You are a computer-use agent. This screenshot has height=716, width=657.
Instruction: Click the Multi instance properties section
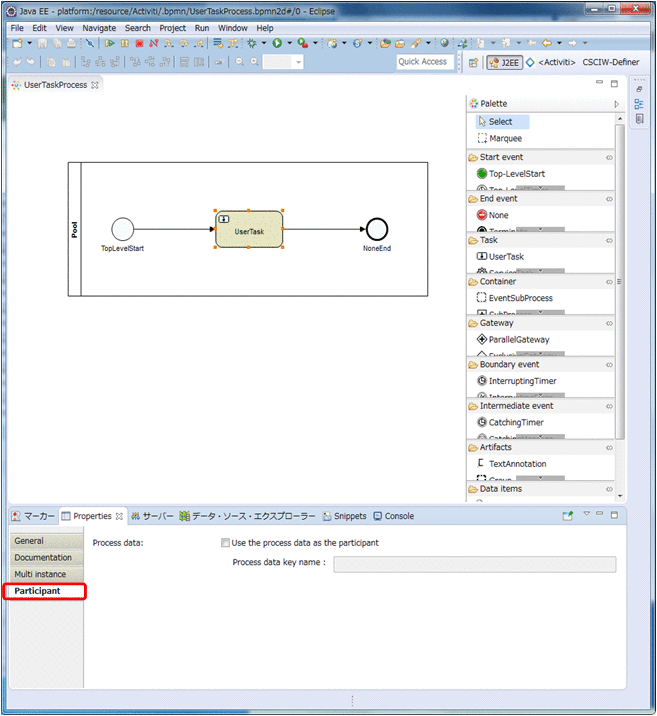40,574
